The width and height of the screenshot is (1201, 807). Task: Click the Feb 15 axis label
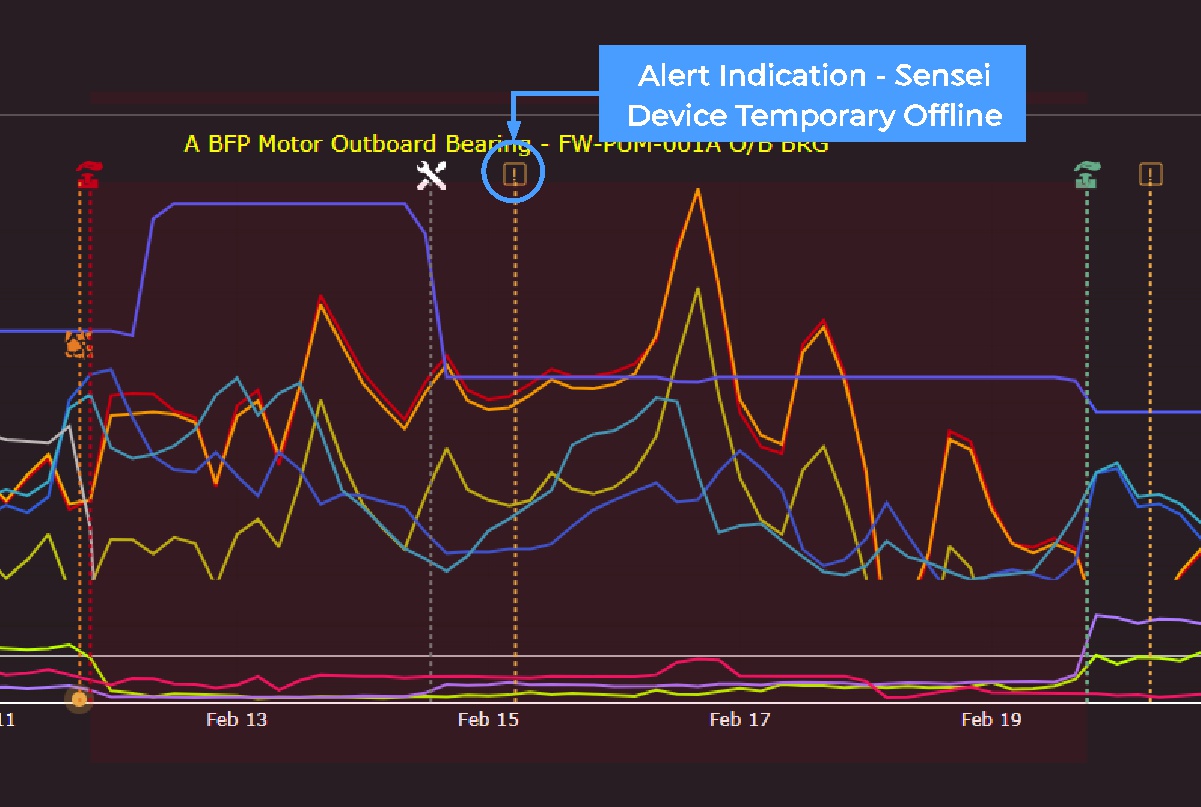[x=488, y=719]
